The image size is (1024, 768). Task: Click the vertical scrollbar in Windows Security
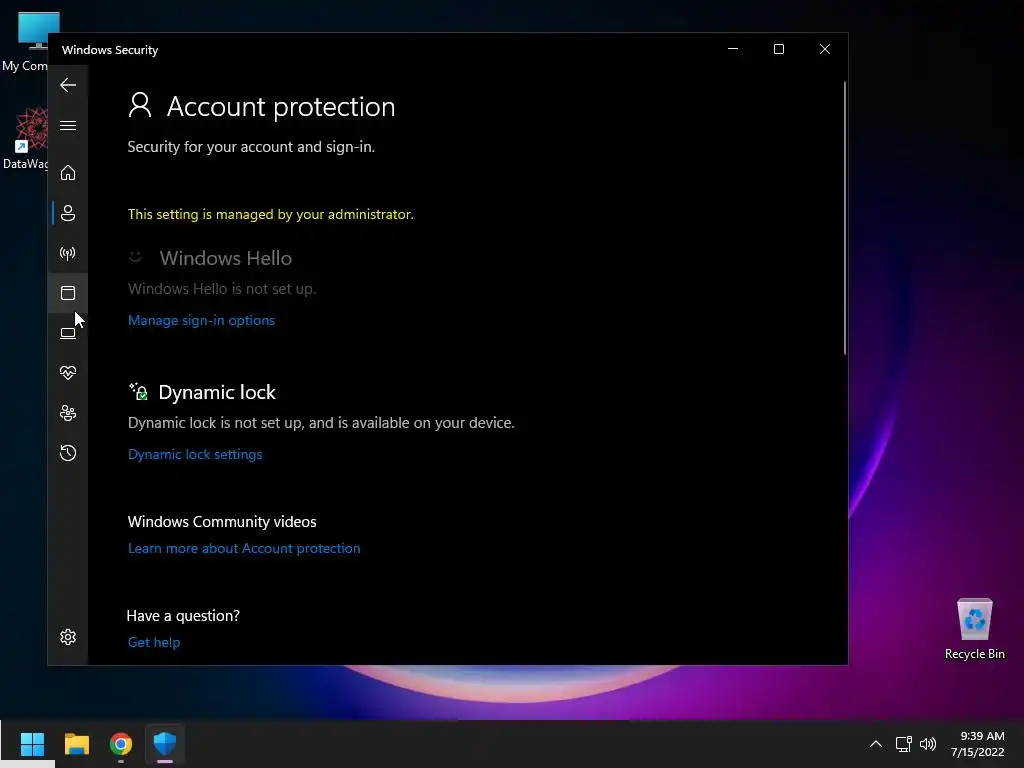click(x=844, y=218)
